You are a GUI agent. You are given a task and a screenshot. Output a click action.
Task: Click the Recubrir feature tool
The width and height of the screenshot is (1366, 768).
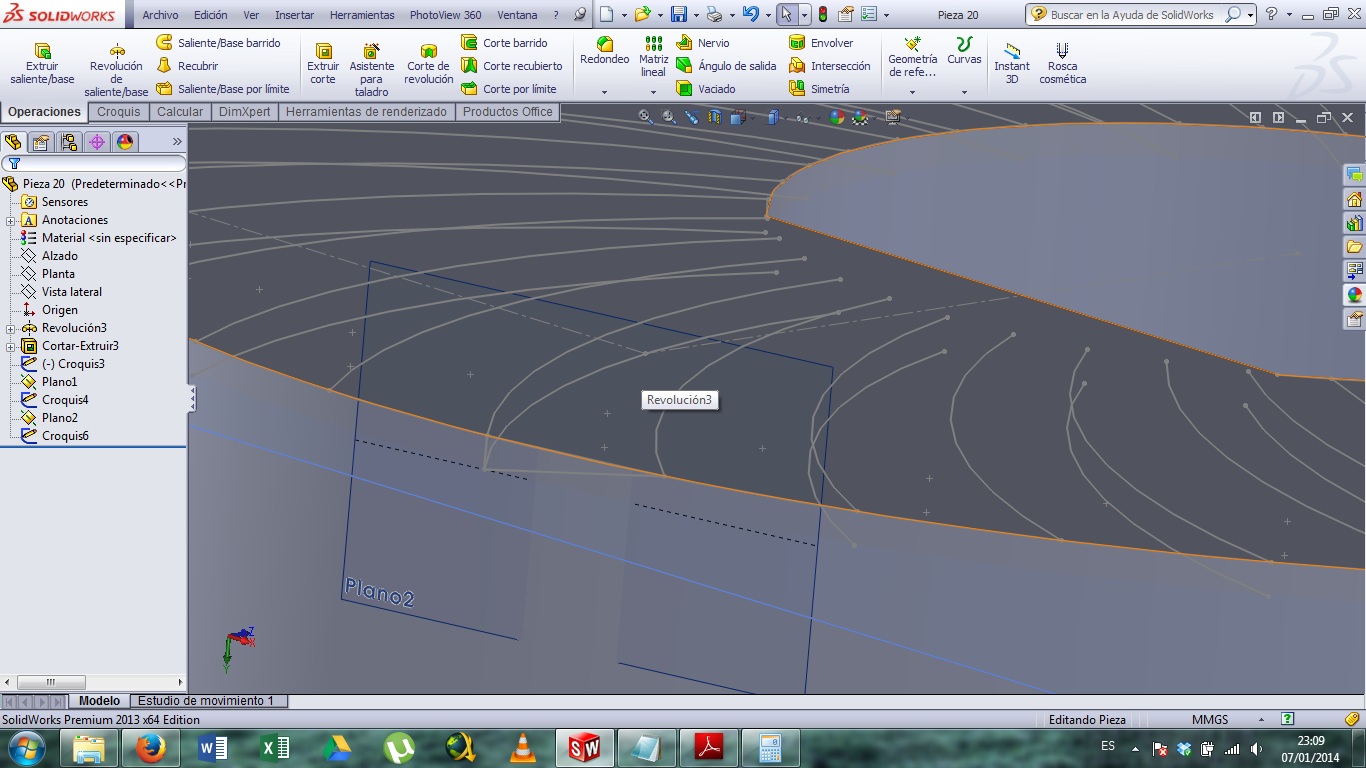(188, 66)
